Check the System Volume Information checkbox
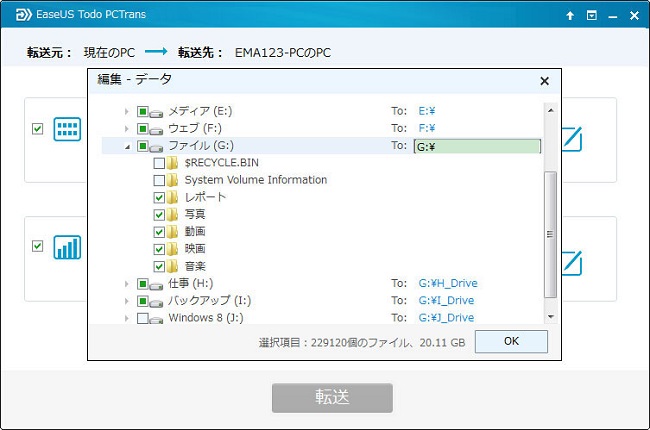 pos(159,180)
